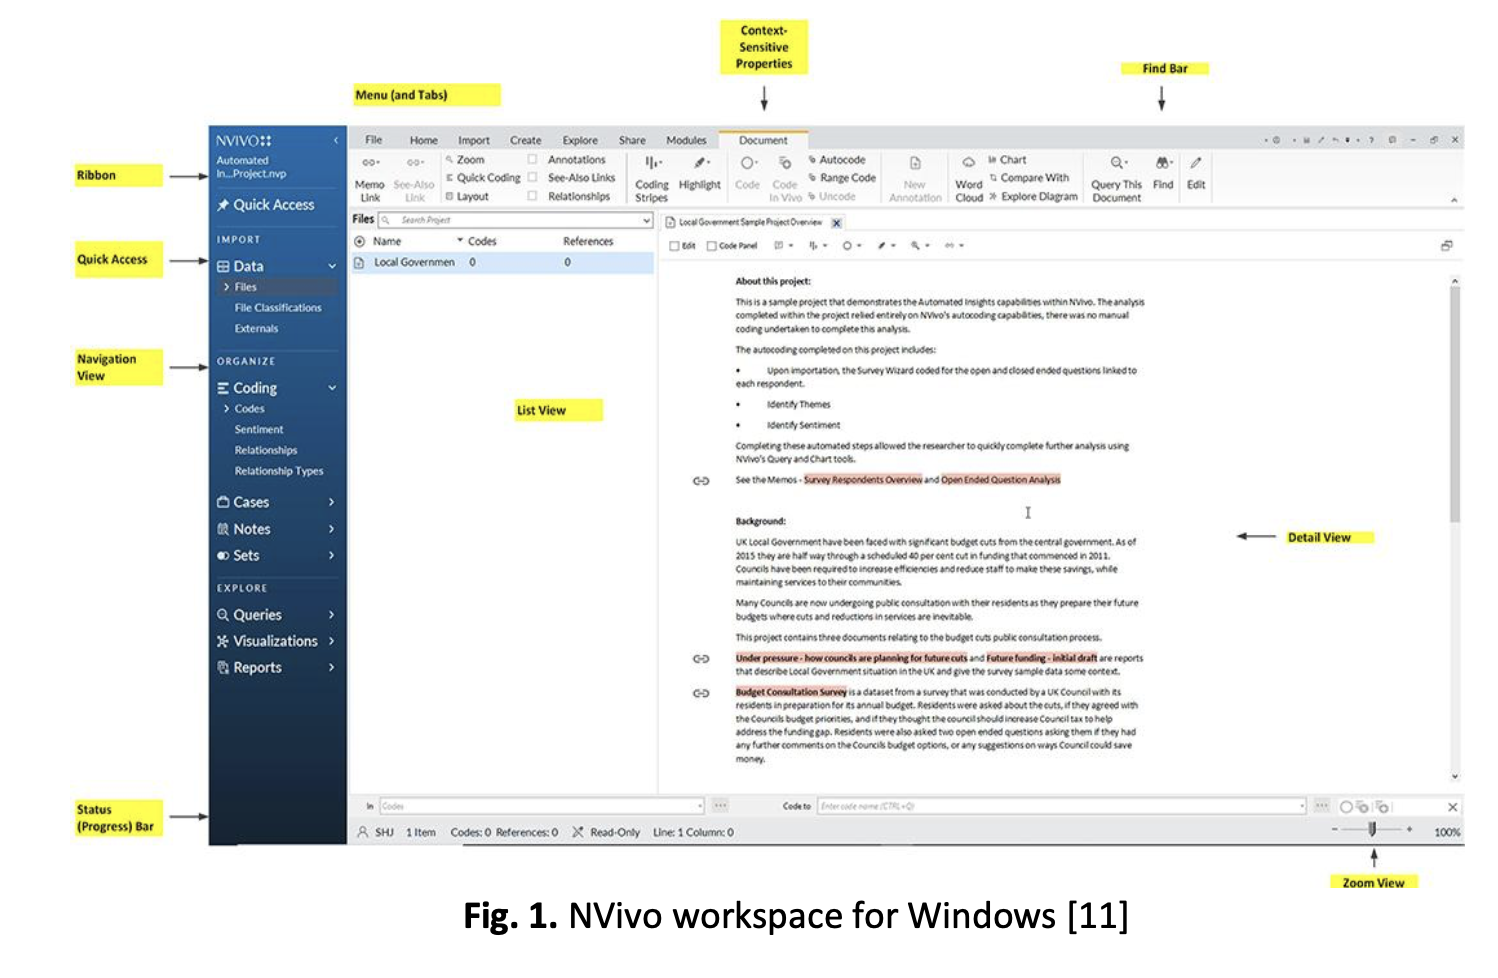This screenshot has height=978, width=1498.
Task: Click Query This Document icon
Action: pos(1118,162)
